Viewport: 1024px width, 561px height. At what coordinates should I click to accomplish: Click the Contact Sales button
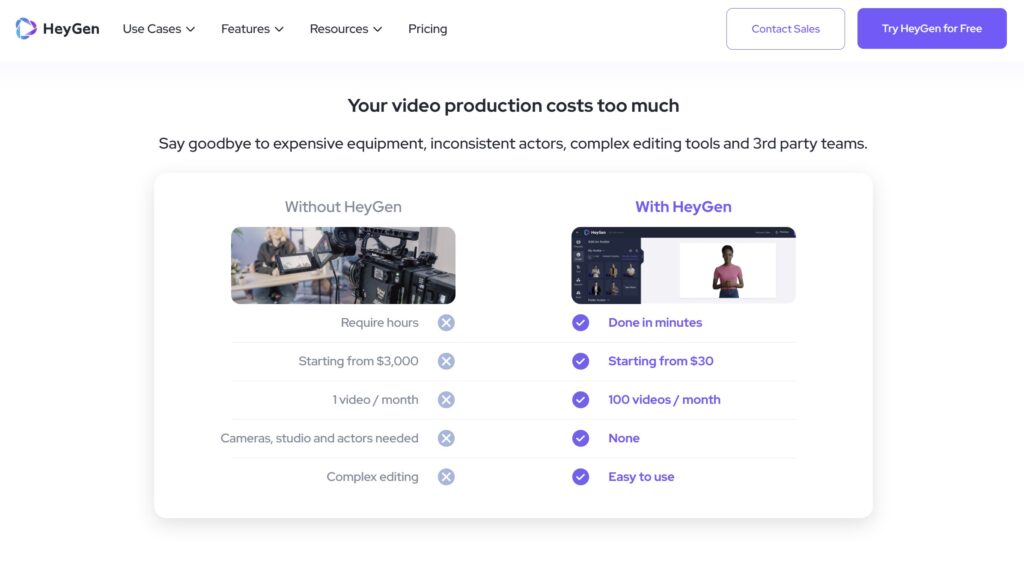786,29
